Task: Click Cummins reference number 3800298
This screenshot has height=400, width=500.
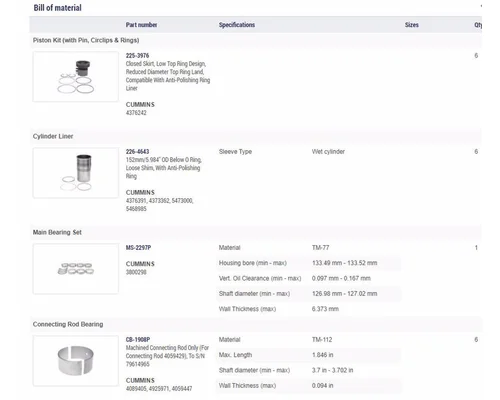Action: point(136,272)
